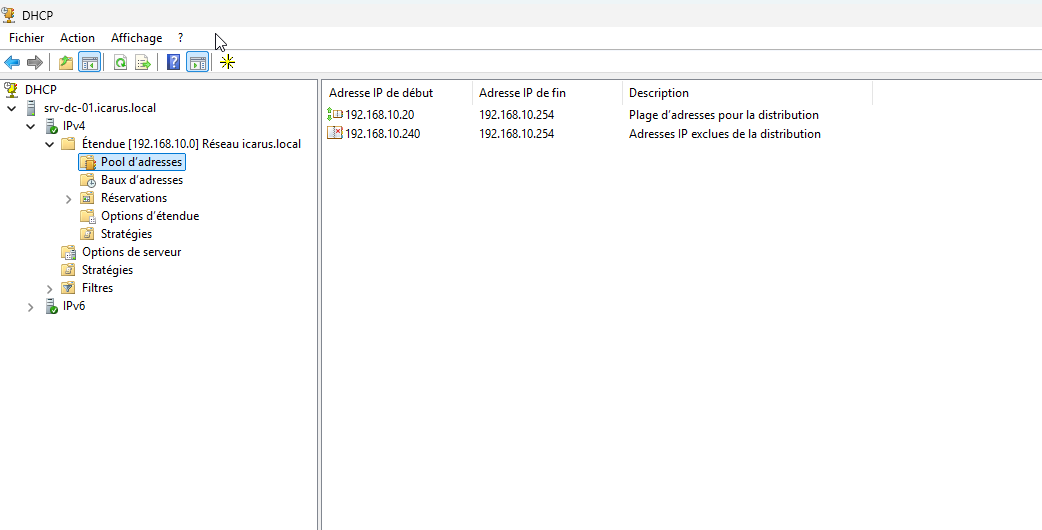
Task: Select IPv6 label in the tree
Action: [x=74, y=306]
